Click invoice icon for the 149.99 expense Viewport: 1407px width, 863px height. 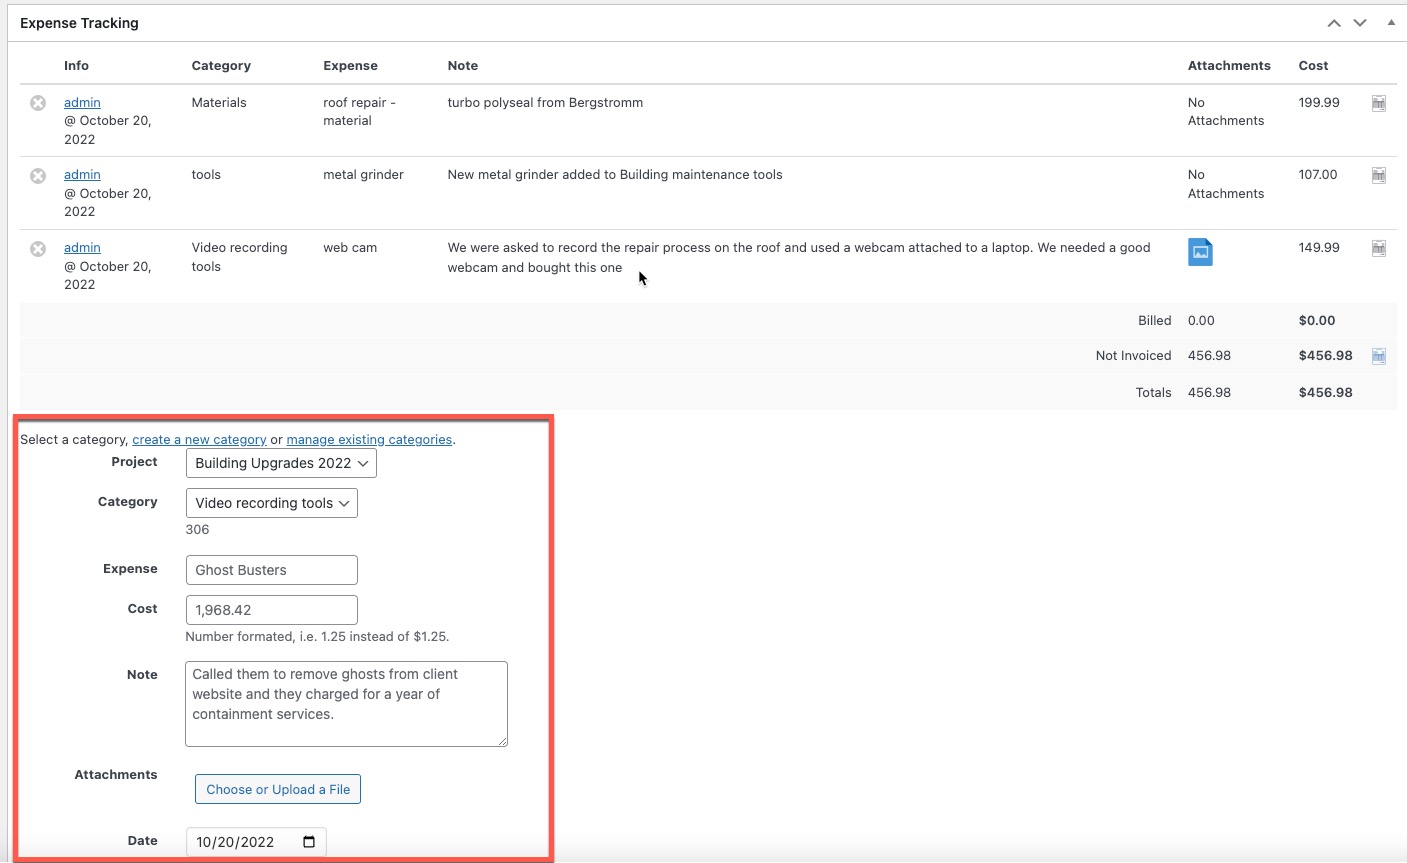pyautogui.click(x=1378, y=249)
